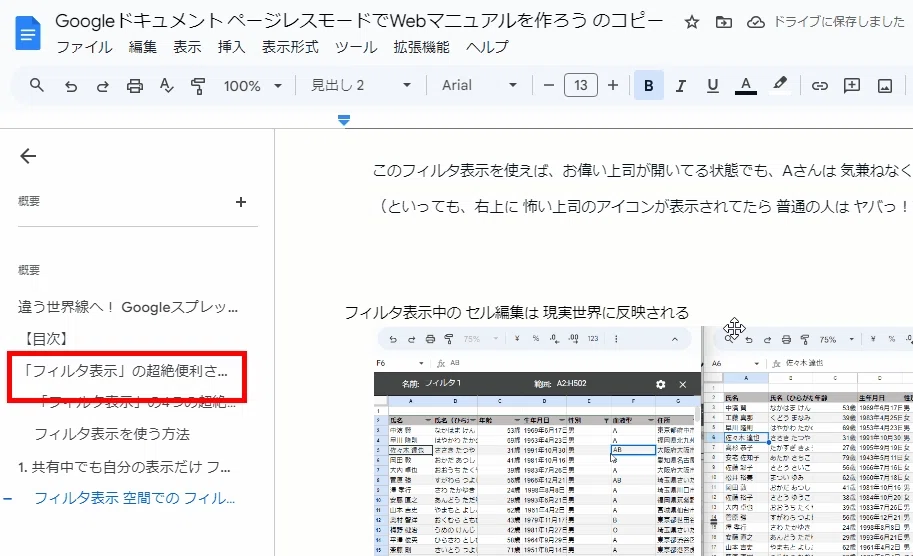Jump to 1. 共有中でも自分の表示だけ outline entry
Image resolution: width=913 pixels, height=556 pixels.
(124, 467)
